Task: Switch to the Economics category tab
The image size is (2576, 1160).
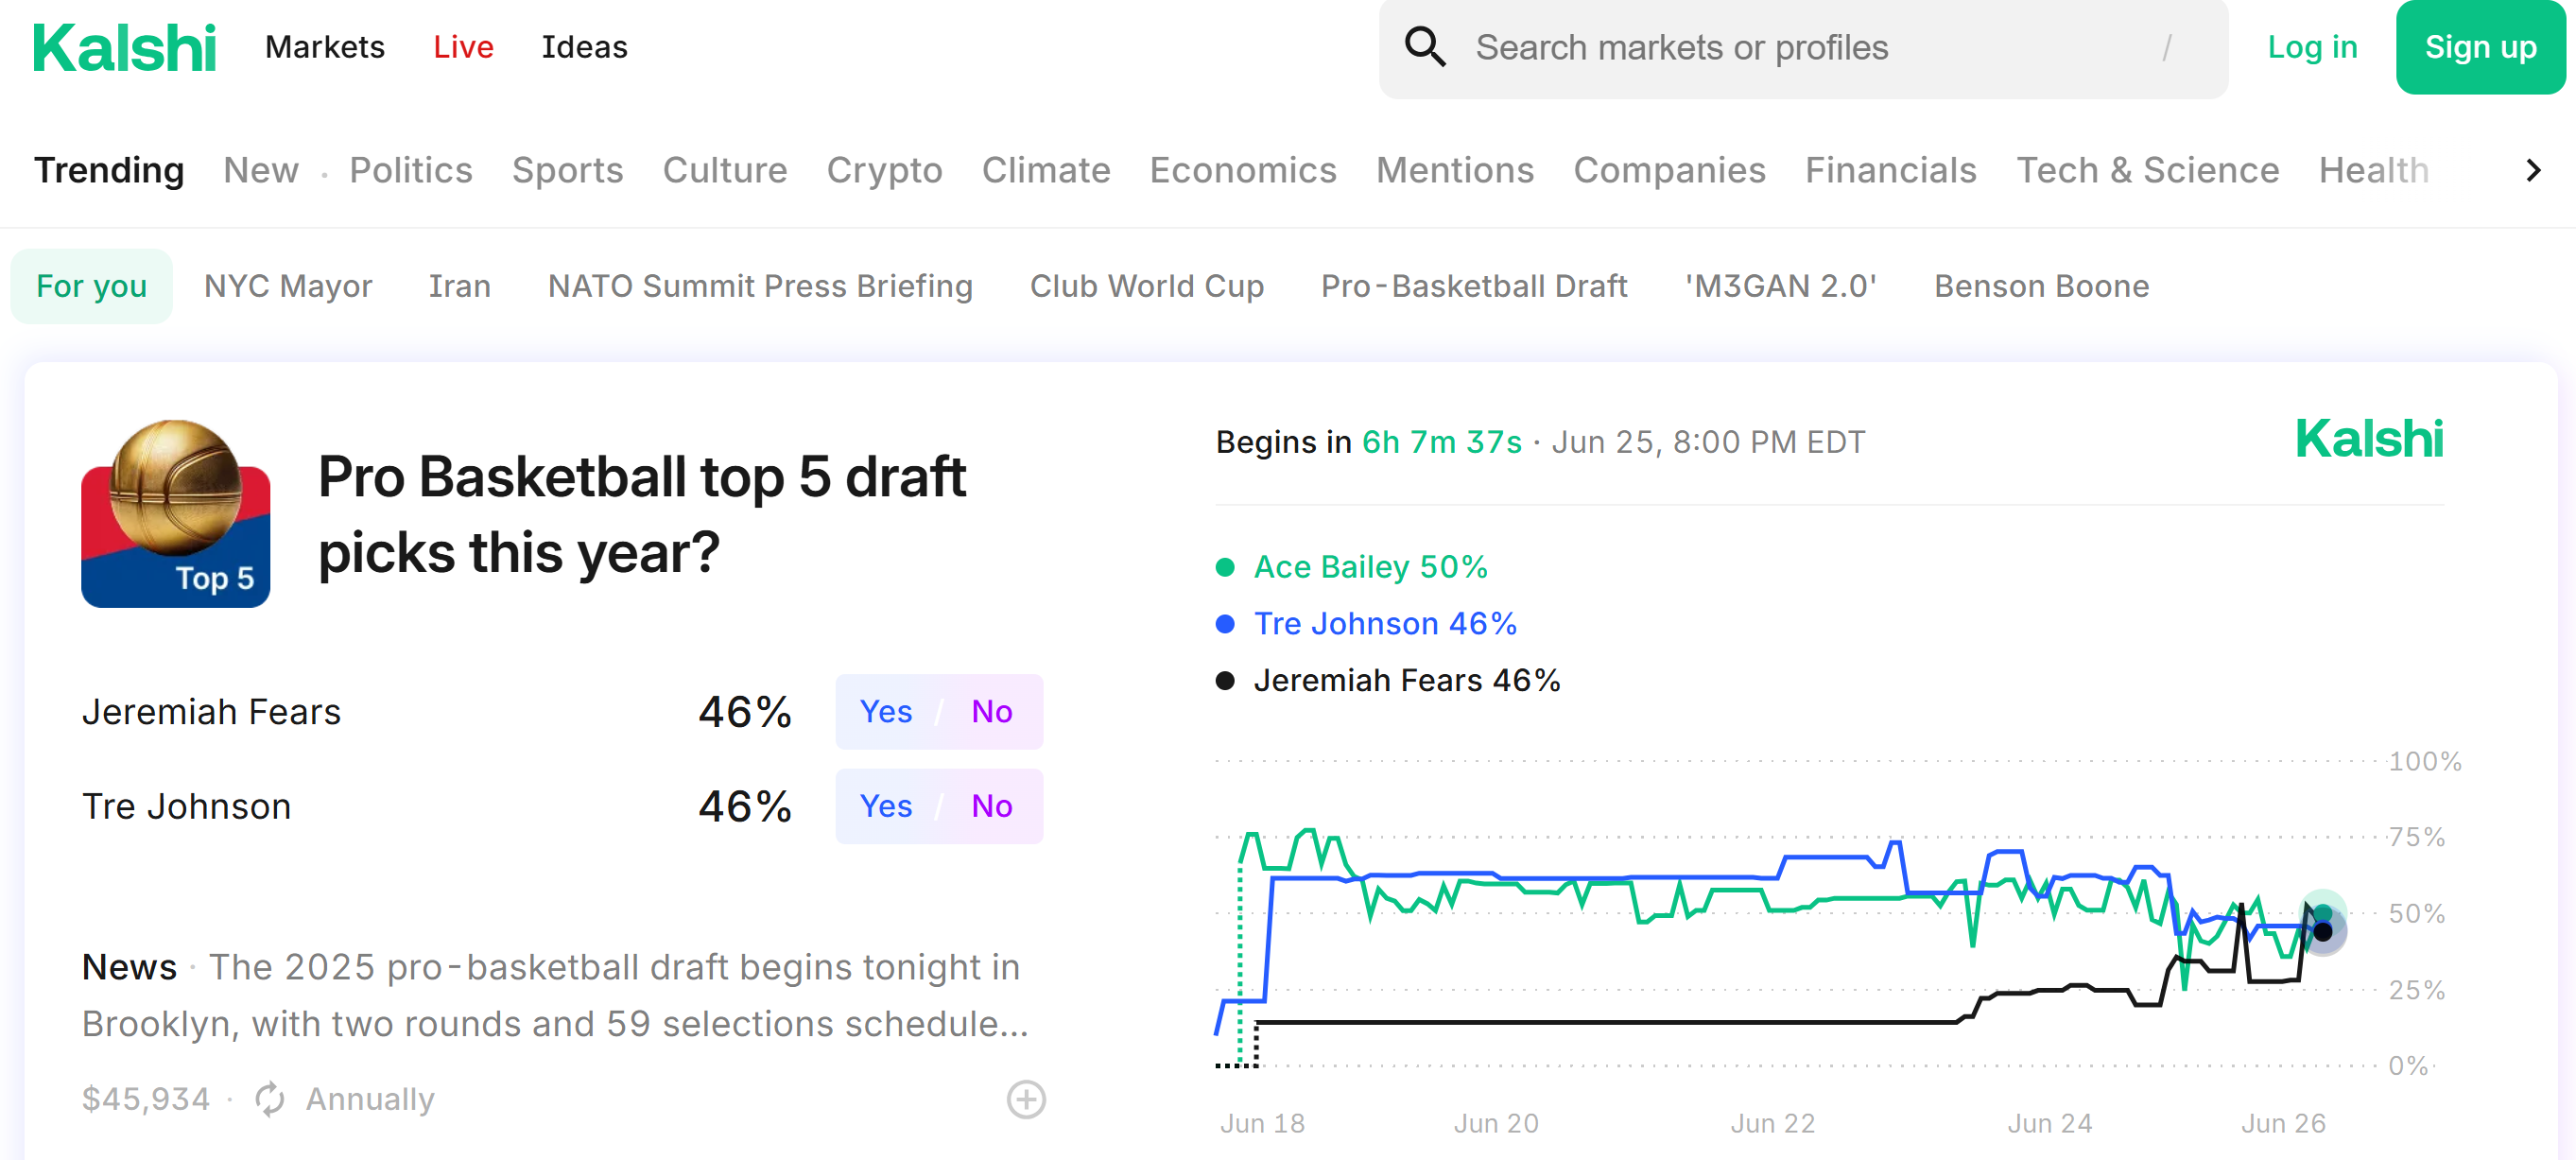Action: pos(1243,170)
